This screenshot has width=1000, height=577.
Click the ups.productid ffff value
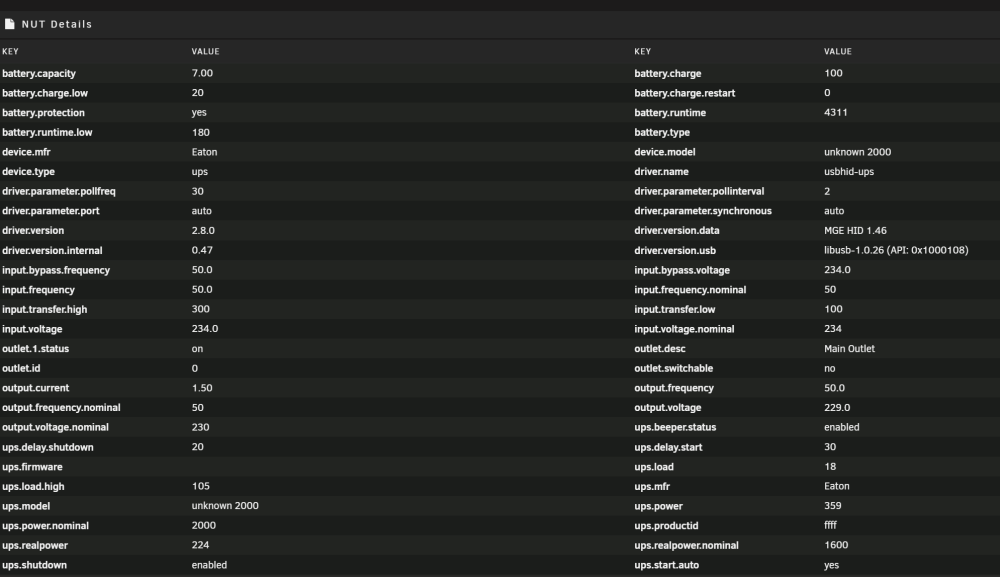click(830, 525)
